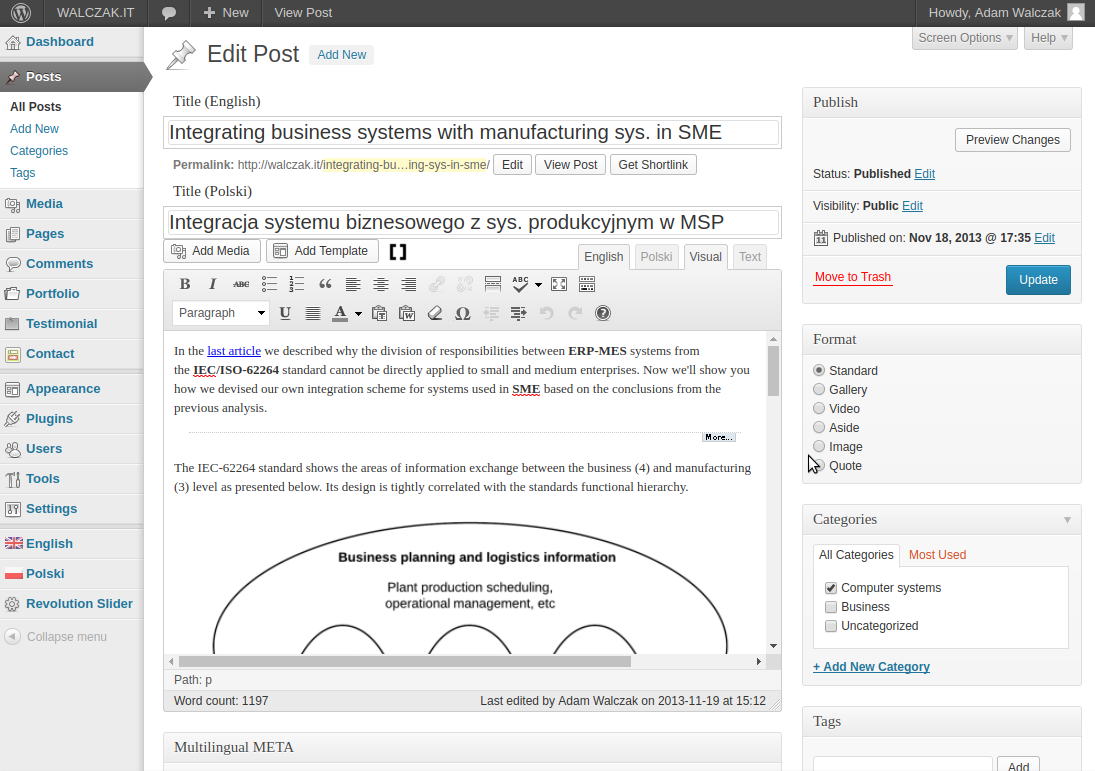Open the Most Used categories tab
This screenshot has width=1095, height=771.
937,555
